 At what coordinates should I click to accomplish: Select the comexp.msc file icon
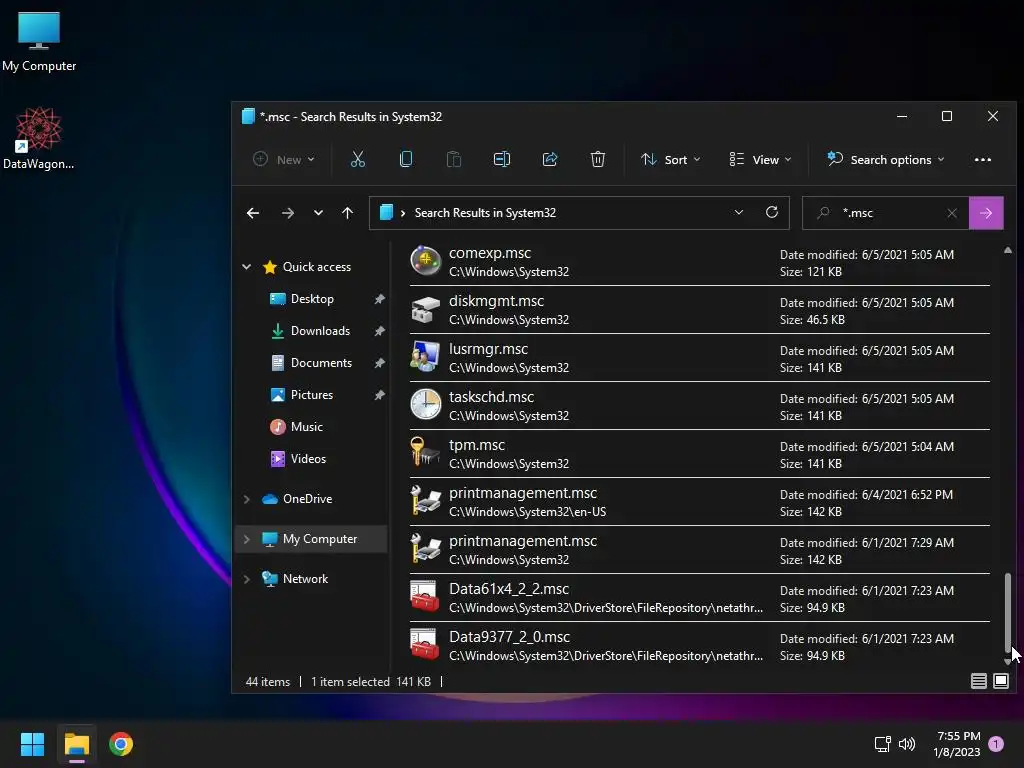[x=425, y=261]
